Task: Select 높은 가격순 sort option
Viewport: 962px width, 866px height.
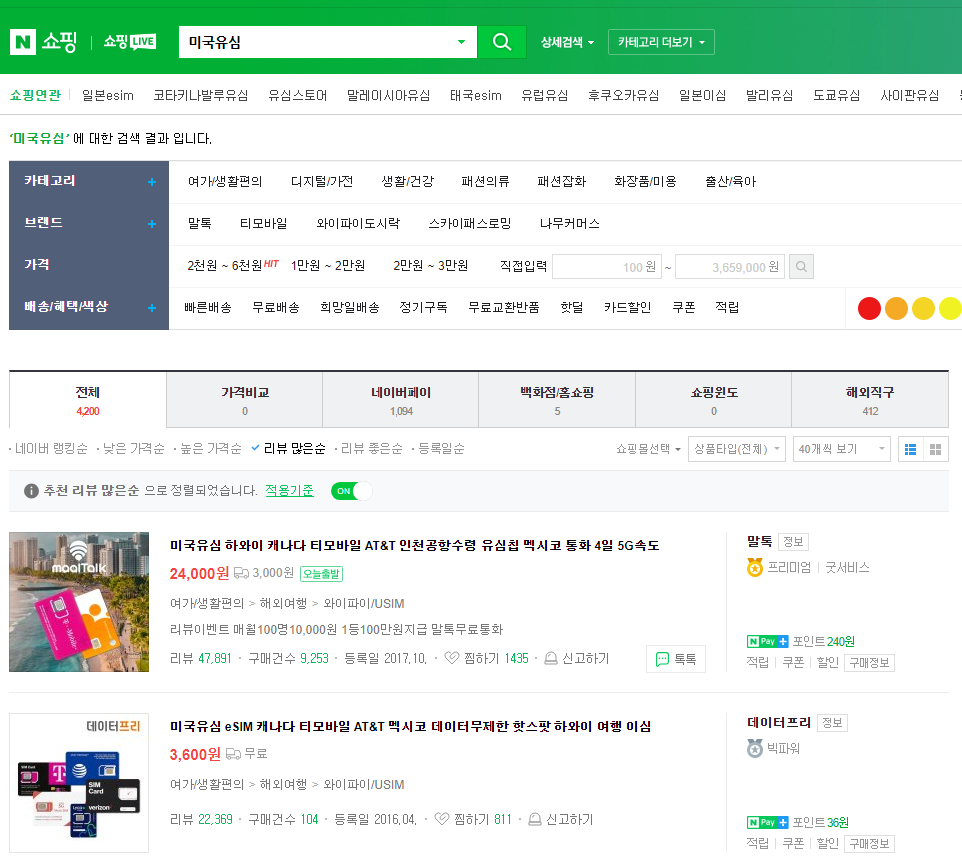Action: [211, 449]
